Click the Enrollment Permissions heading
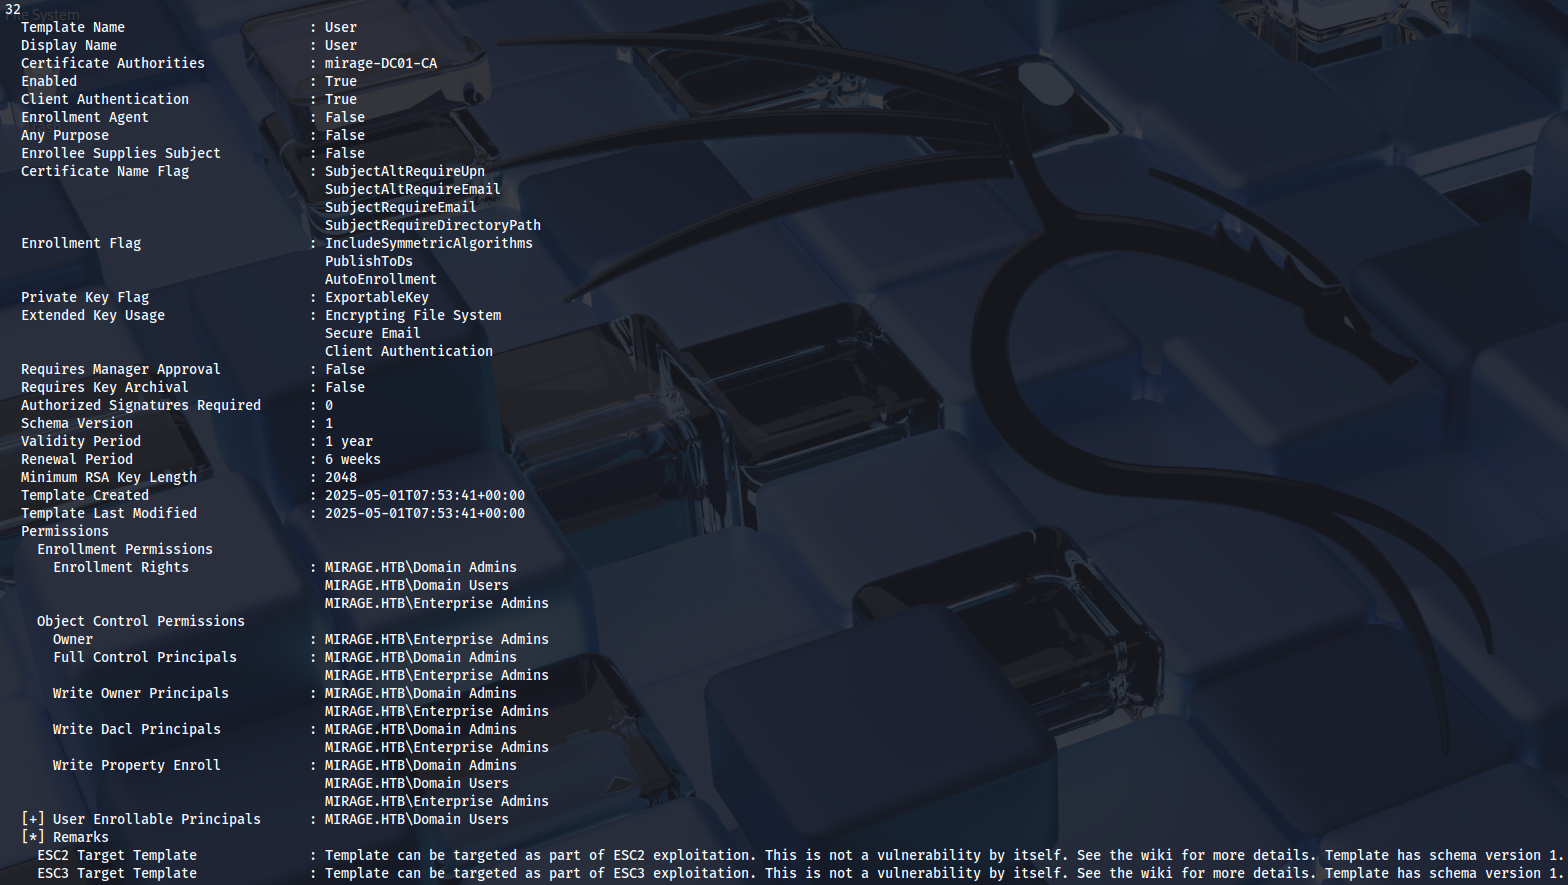This screenshot has height=885, width=1568. (124, 549)
